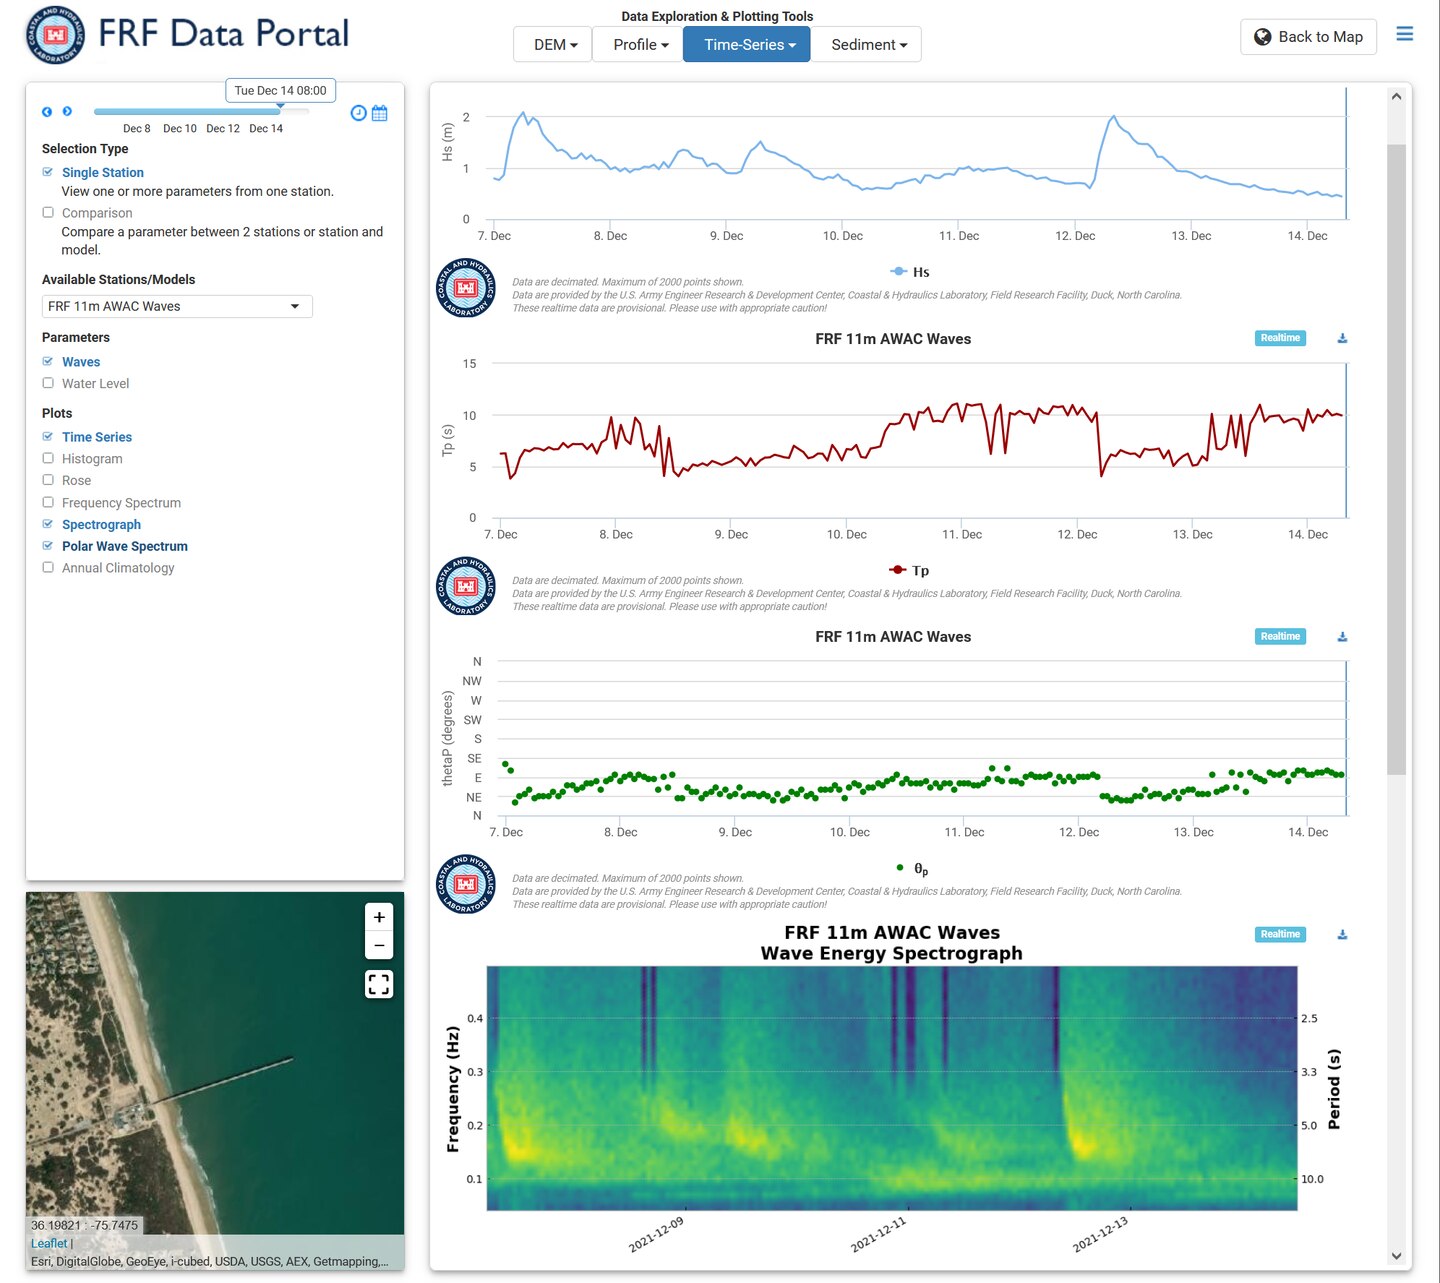Image resolution: width=1440 pixels, height=1283 pixels.
Task: Toggle the Tp legend series marker
Action: (898, 570)
